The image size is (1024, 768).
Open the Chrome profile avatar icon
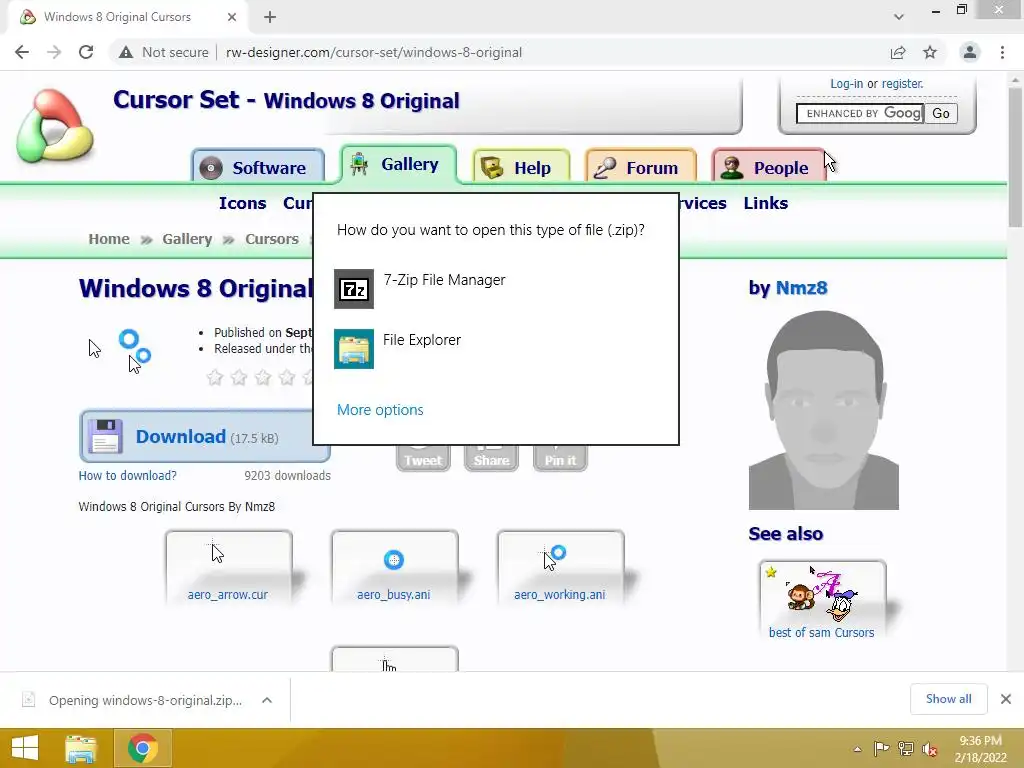point(970,52)
